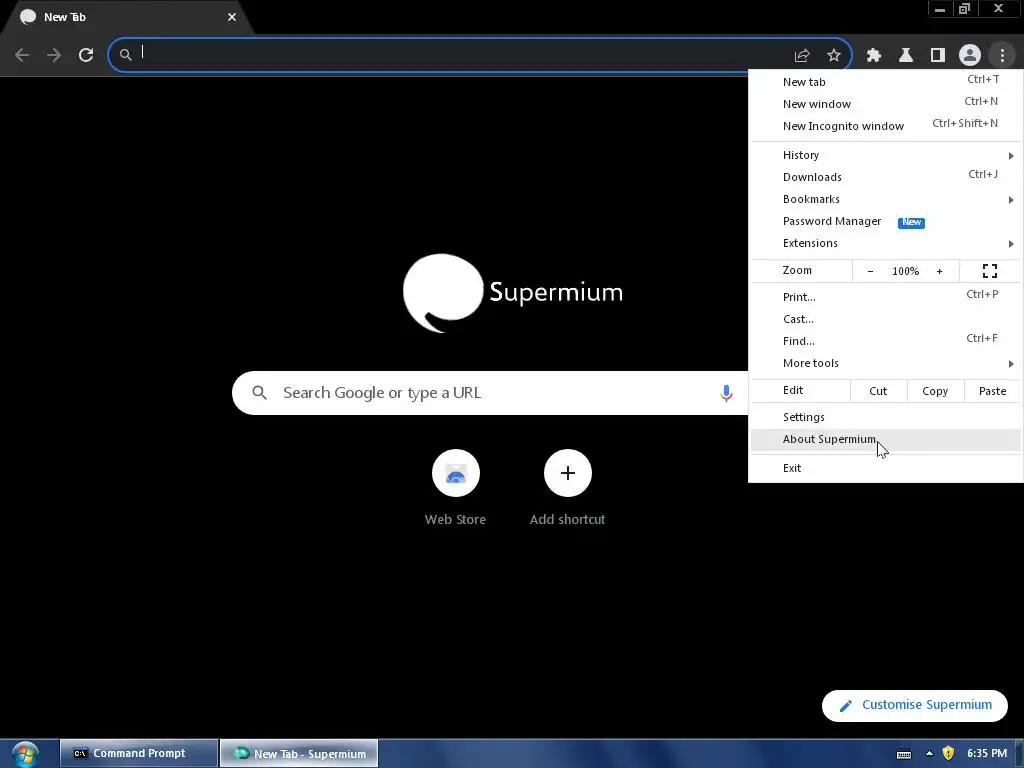Click the security shield tray icon
The image size is (1024, 768).
pyautogui.click(x=948, y=754)
